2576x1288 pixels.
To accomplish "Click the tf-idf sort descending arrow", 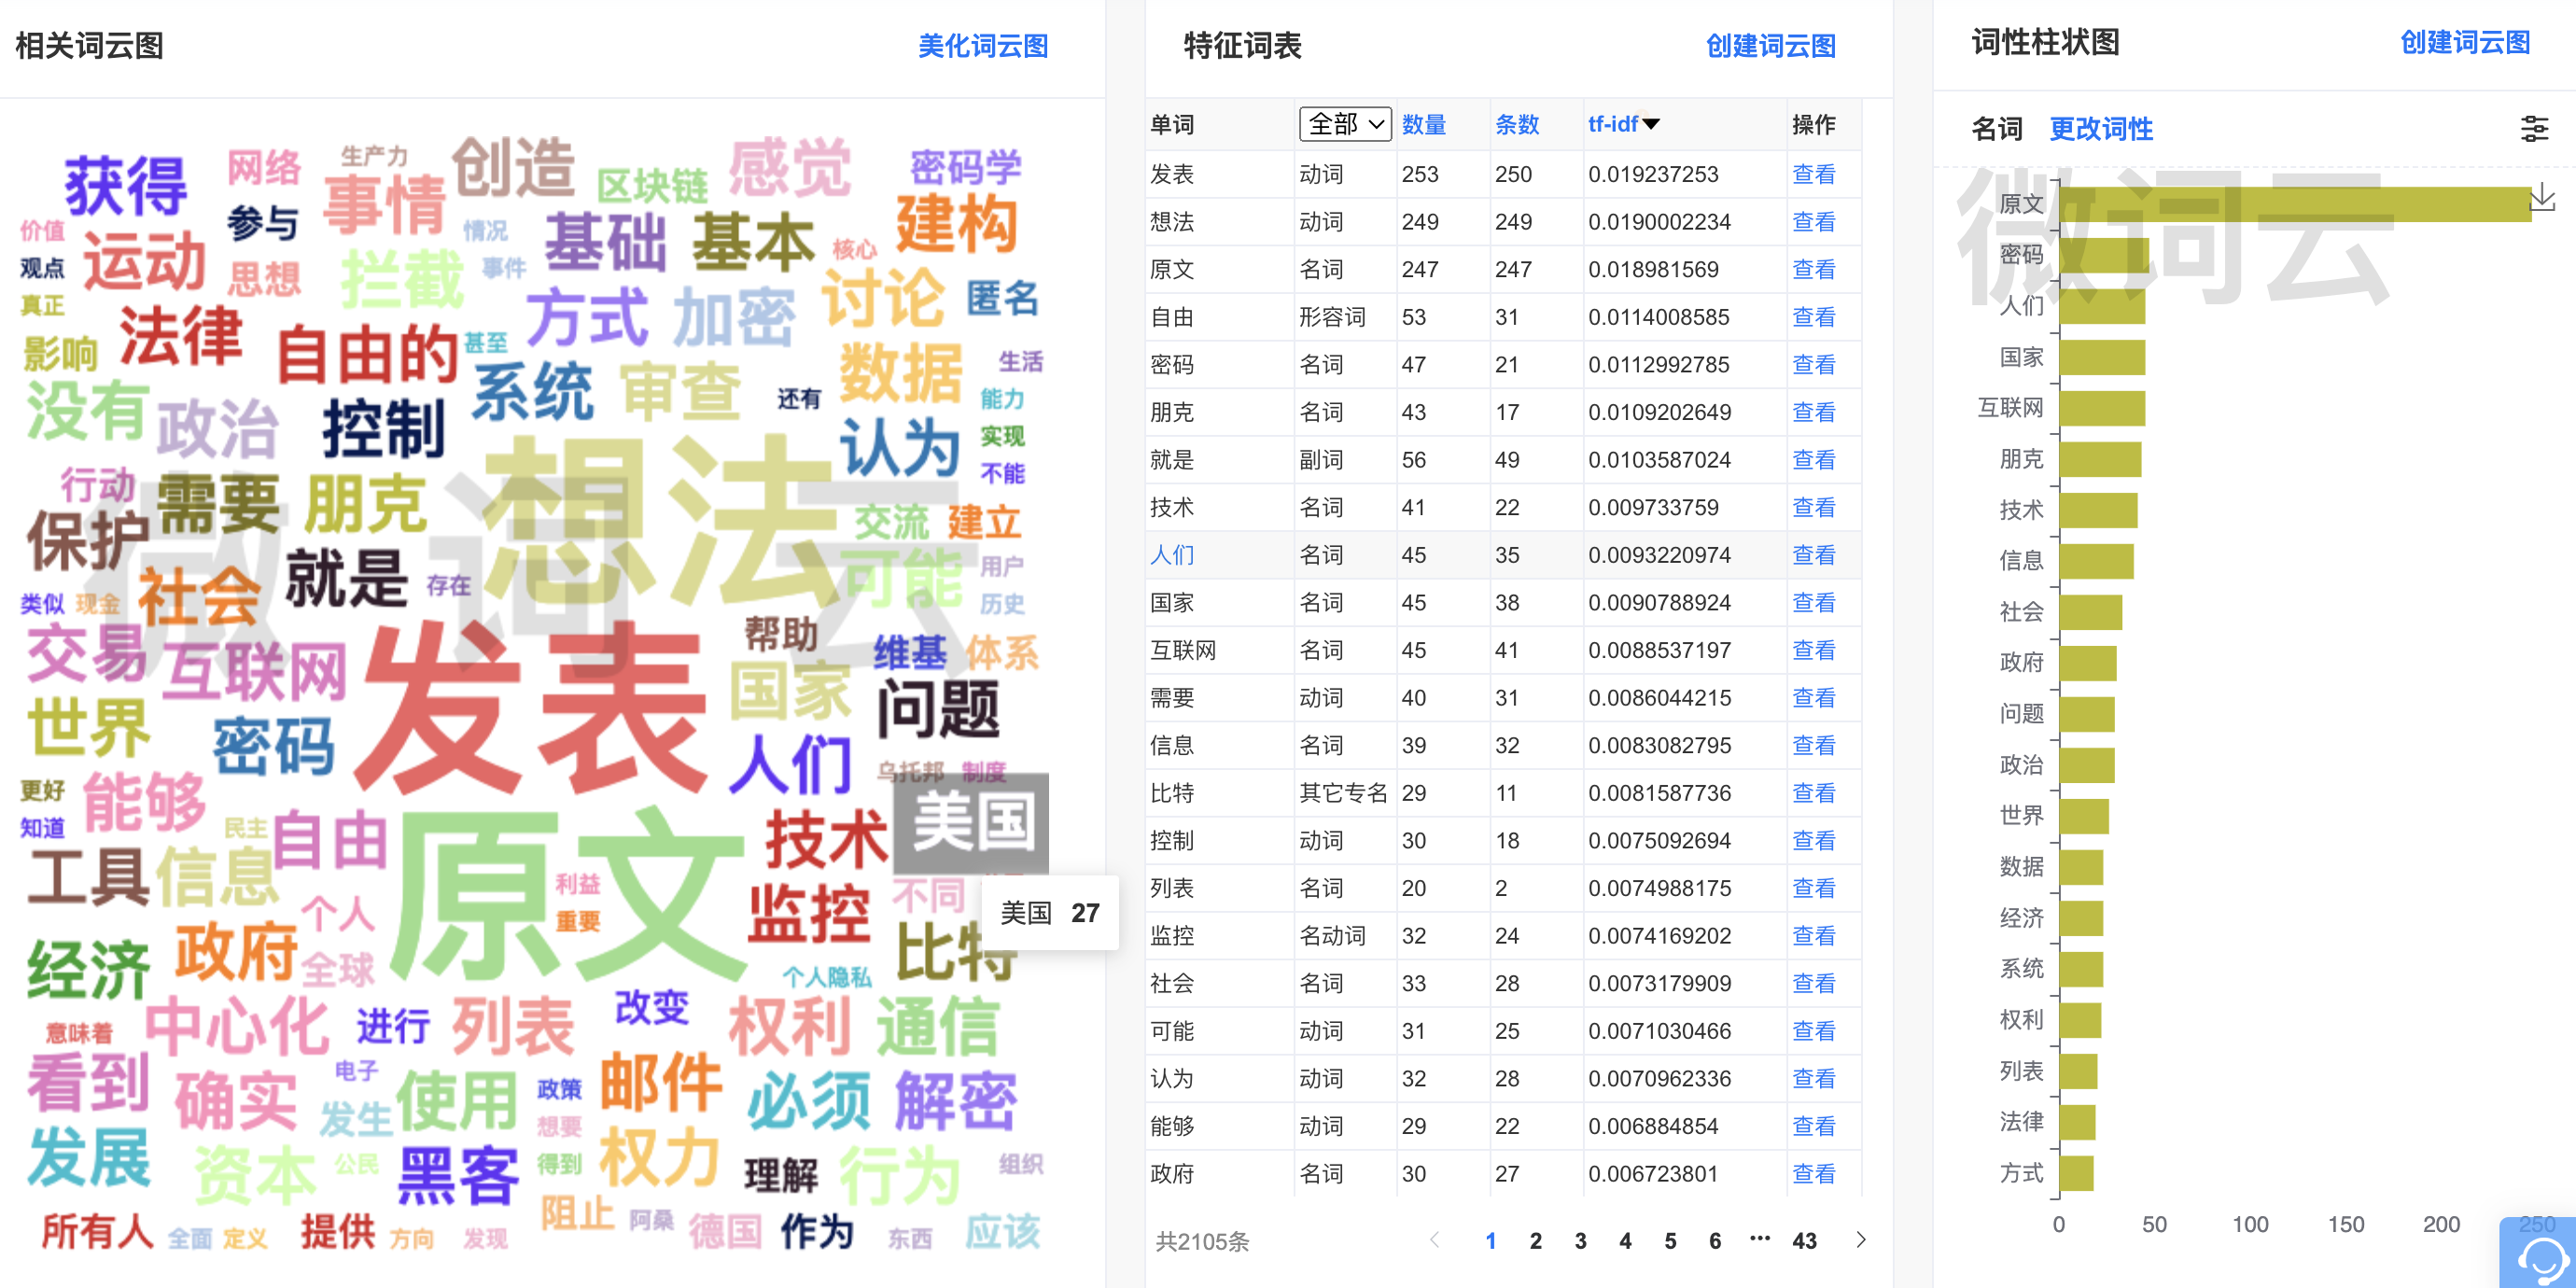I will (1651, 124).
